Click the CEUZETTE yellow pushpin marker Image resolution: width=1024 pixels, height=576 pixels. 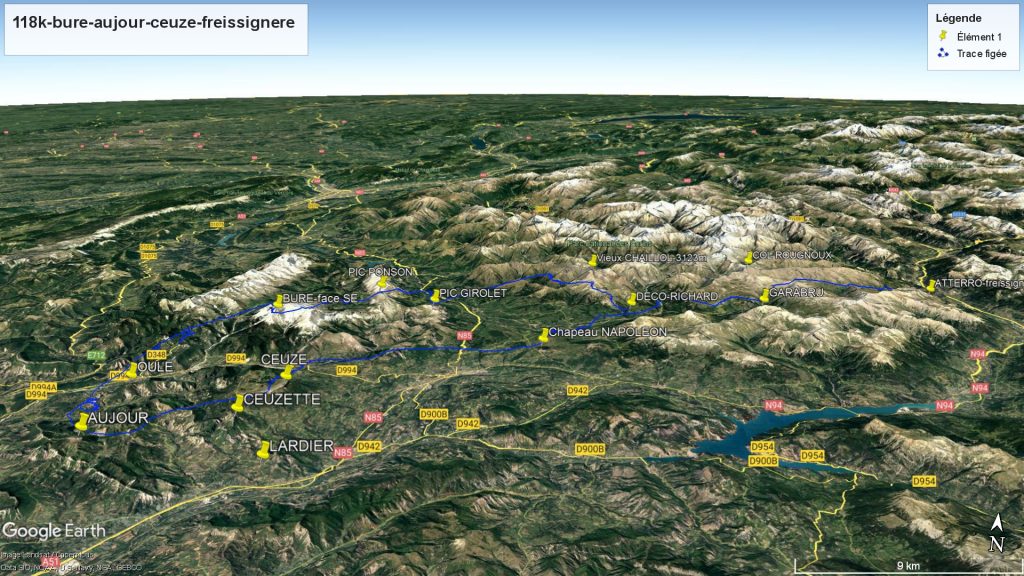[x=238, y=402]
